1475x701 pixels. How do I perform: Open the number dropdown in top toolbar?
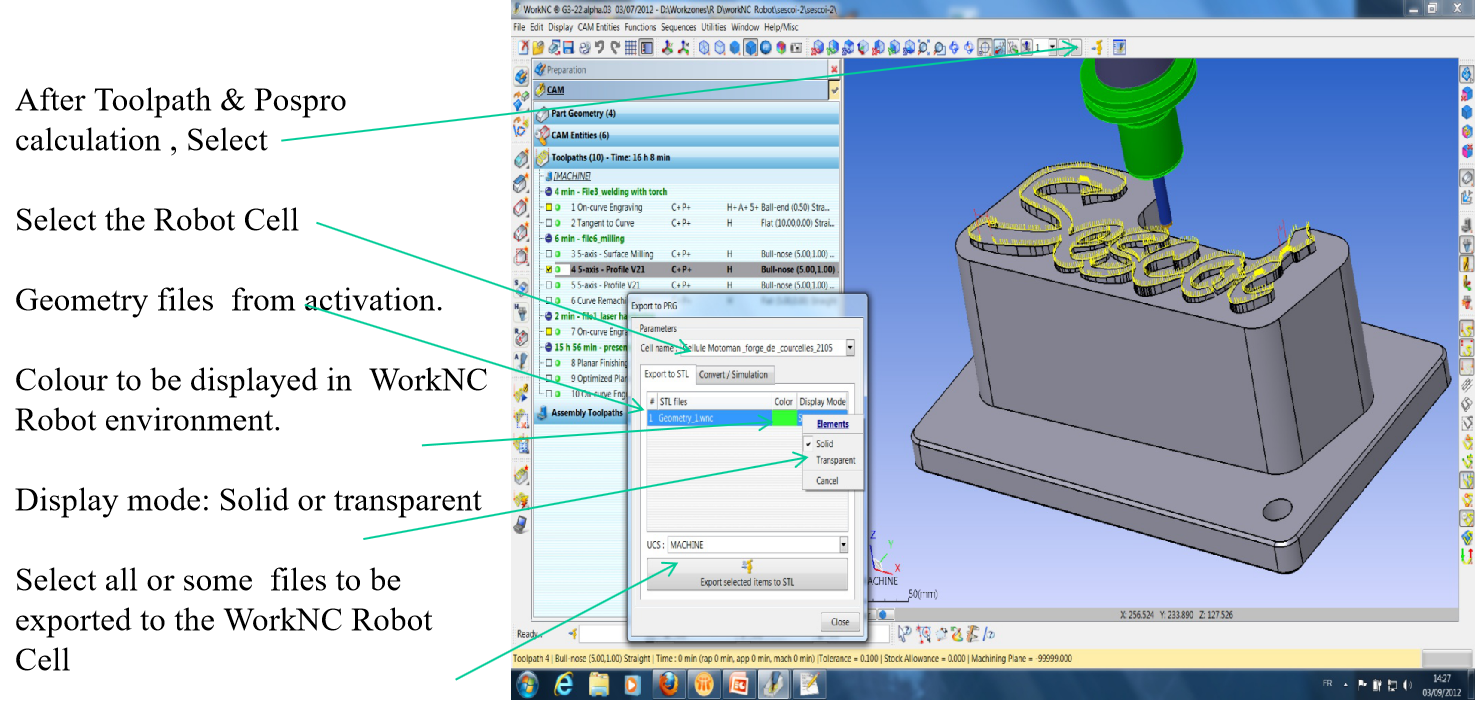click(x=1053, y=47)
